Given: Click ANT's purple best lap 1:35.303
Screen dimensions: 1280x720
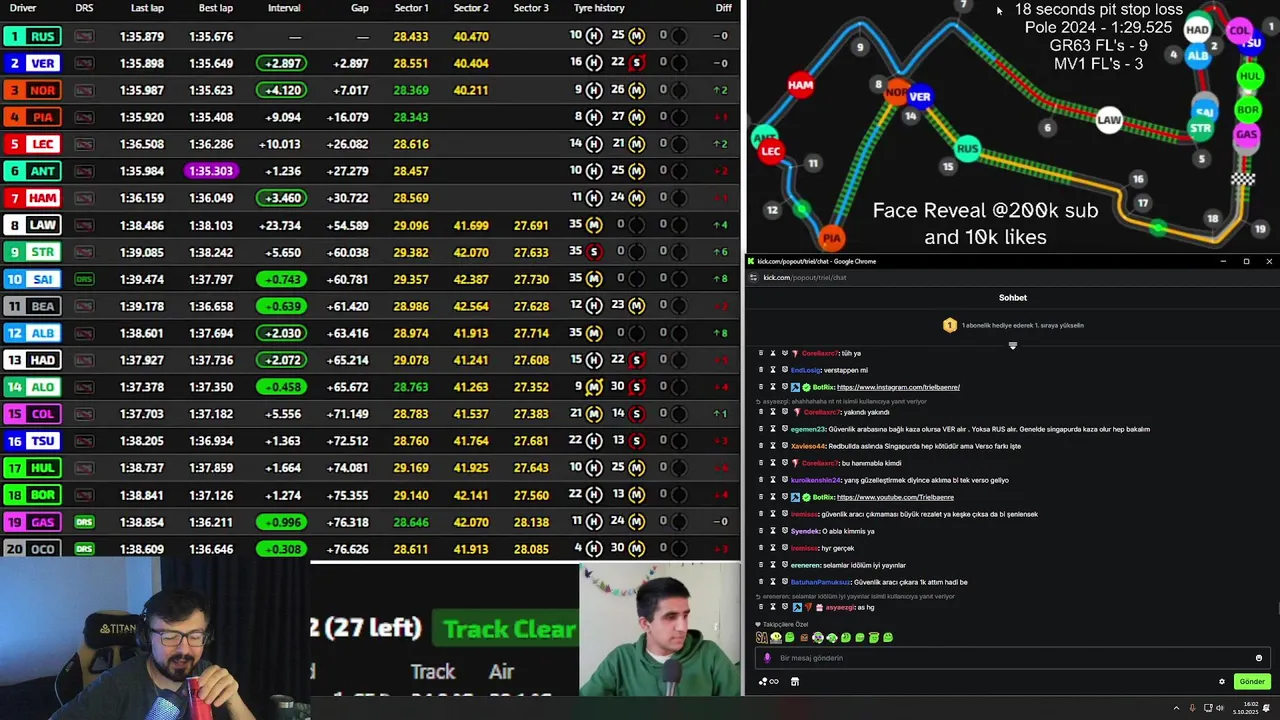Looking at the screenshot, I should click(211, 171).
